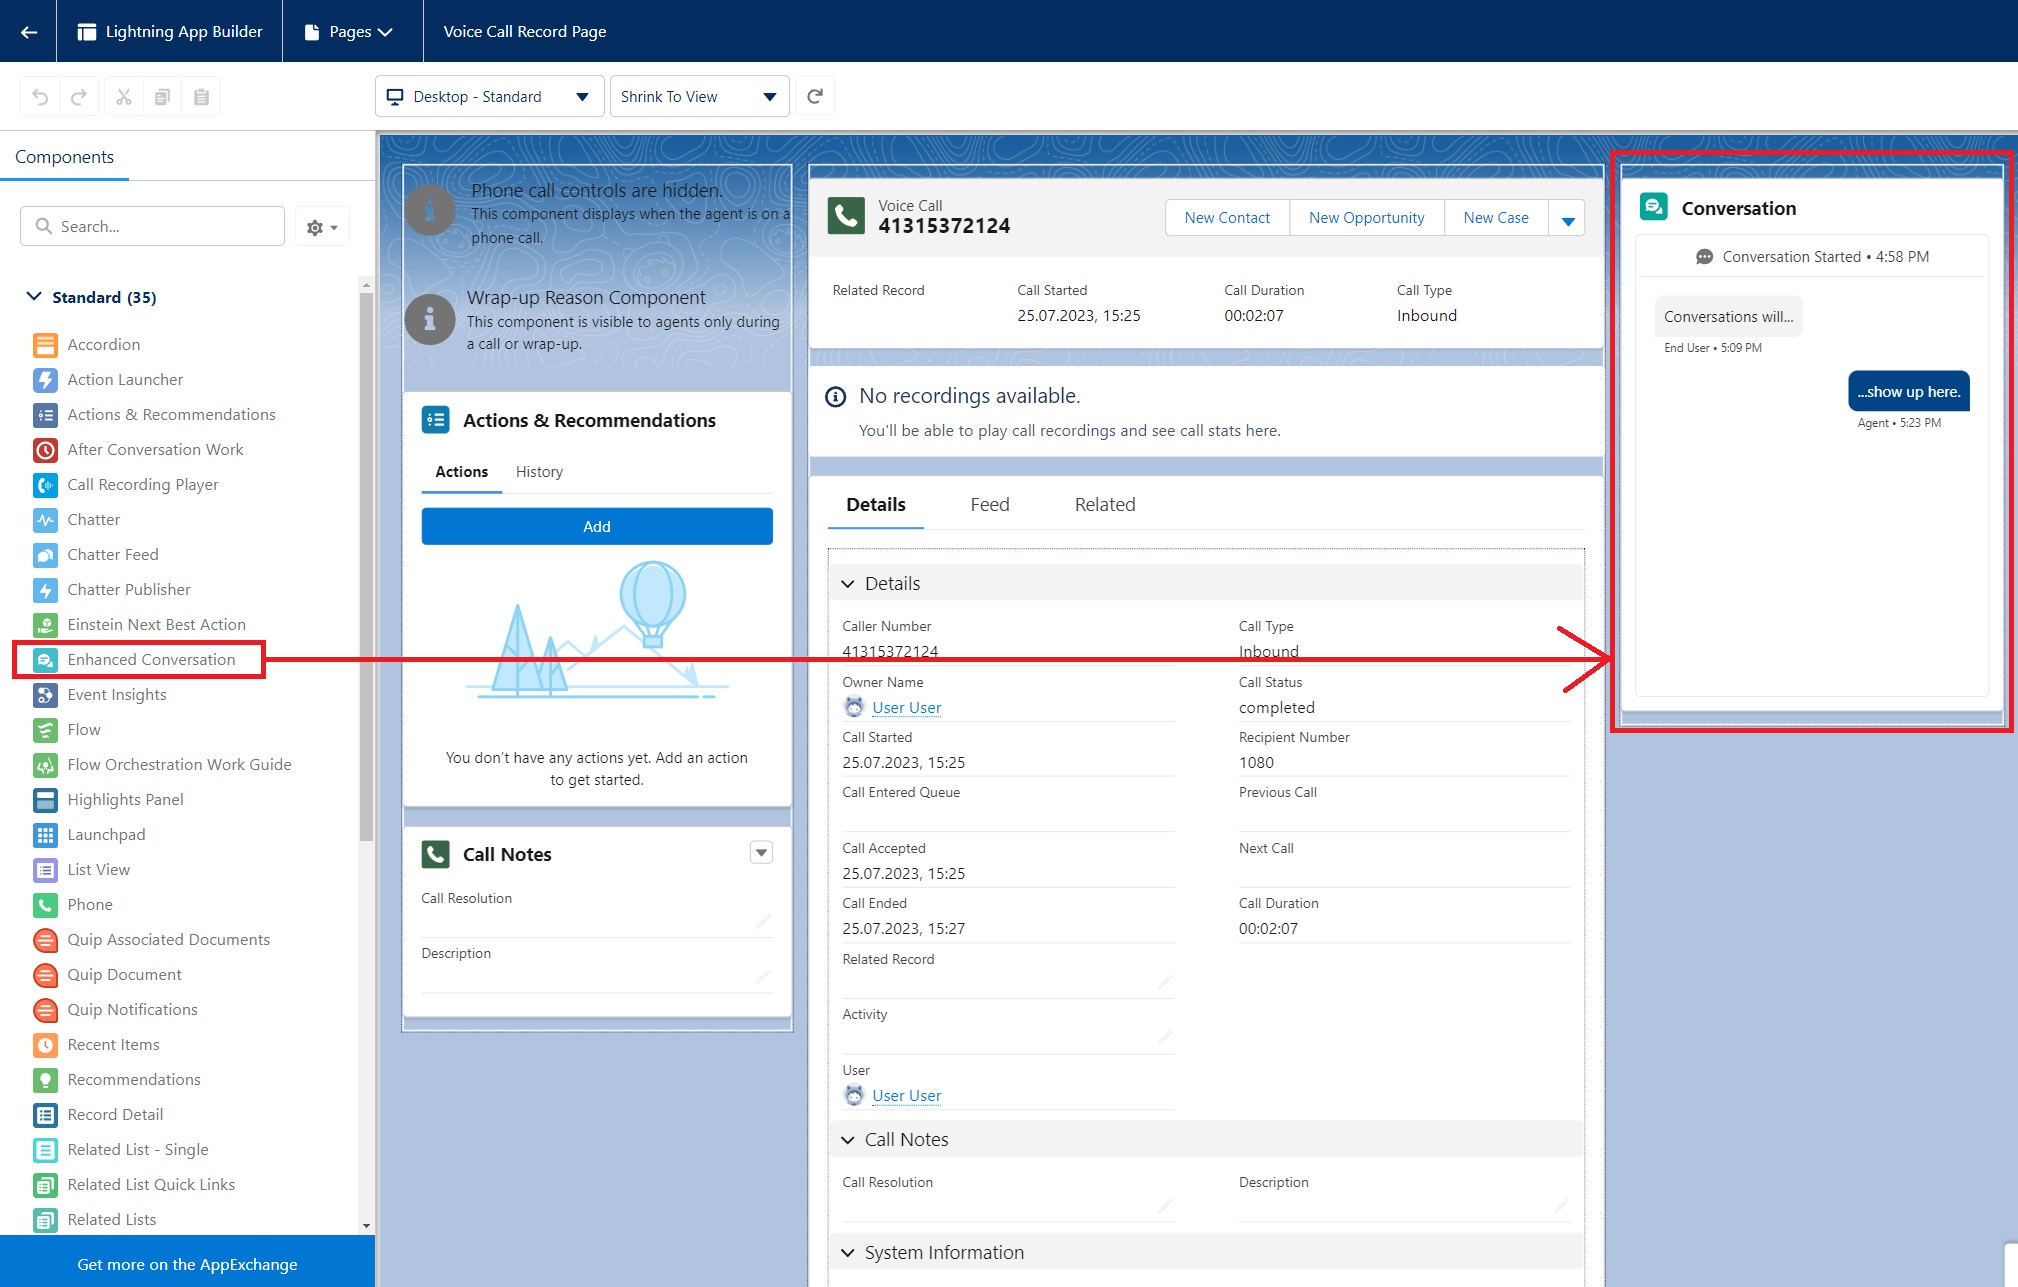The height and width of the screenshot is (1287, 2018).
Task: Switch to the Details tab
Action: tap(876, 505)
